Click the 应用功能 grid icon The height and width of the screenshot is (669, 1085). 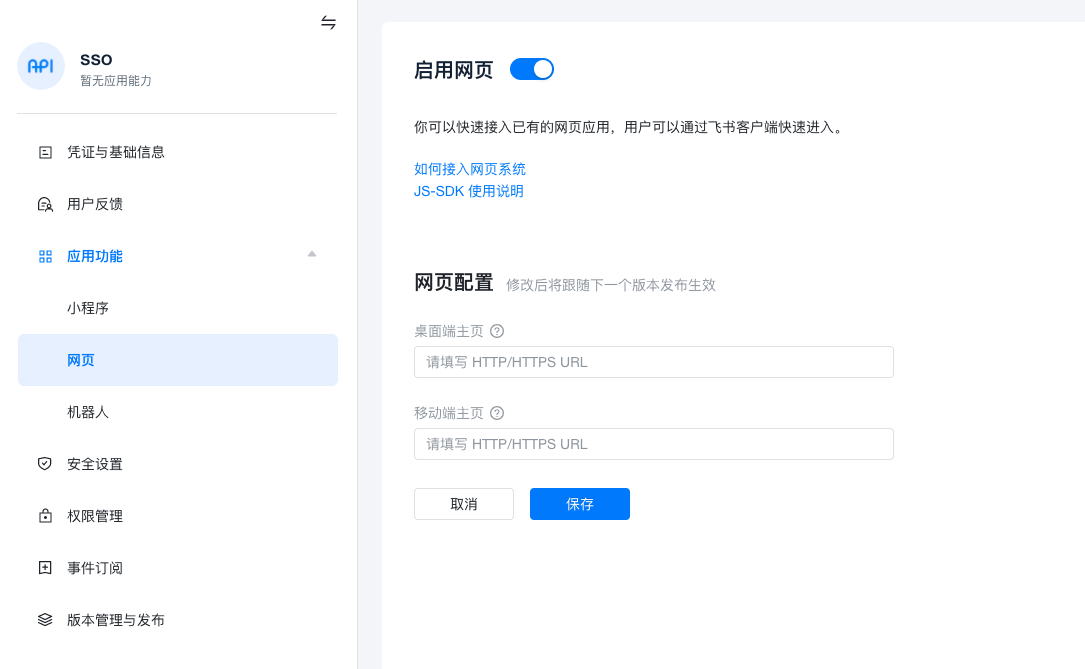pos(45,256)
